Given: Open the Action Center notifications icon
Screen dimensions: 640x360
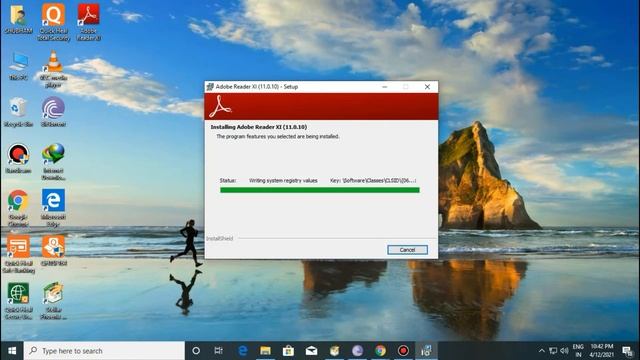Looking at the screenshot, I should click(x=627, y=351).
